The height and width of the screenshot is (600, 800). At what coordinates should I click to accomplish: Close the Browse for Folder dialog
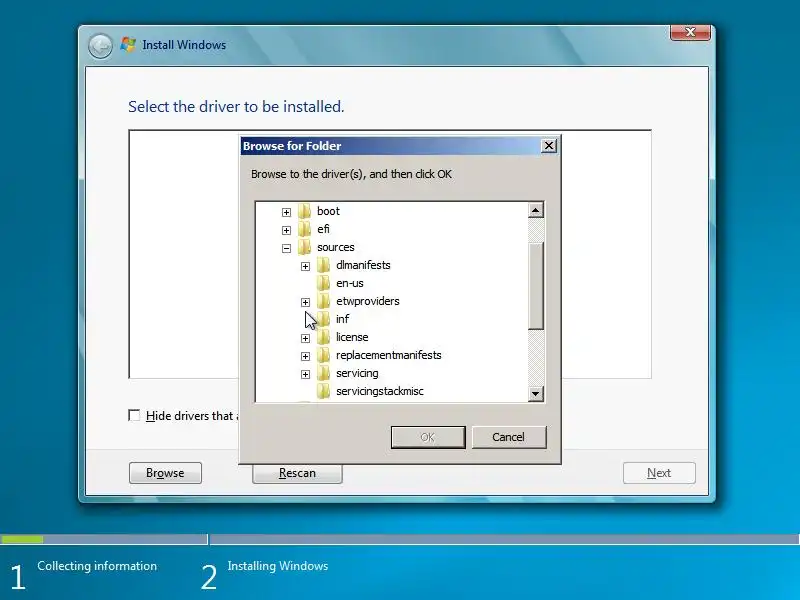(548, 146)
